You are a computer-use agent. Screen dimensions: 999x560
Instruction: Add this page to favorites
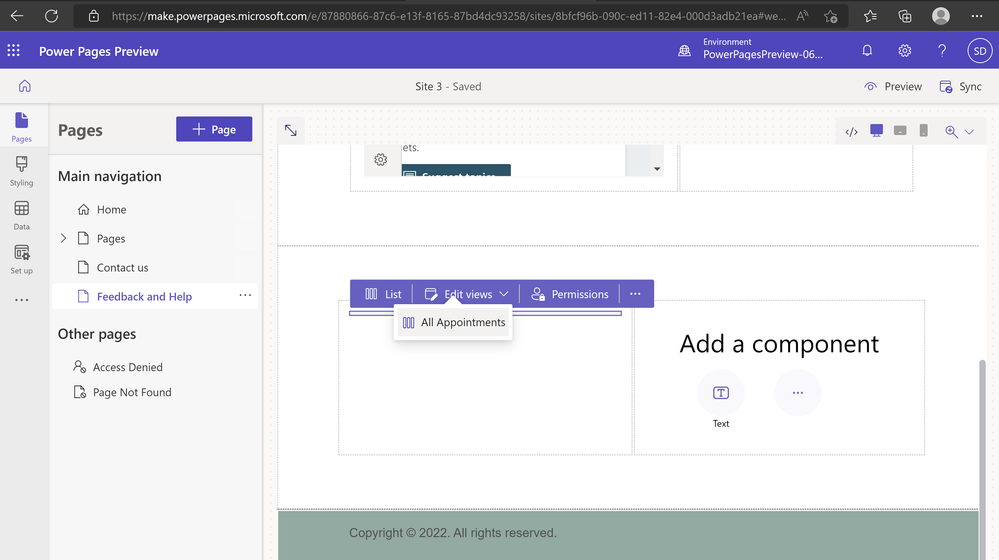[830, 16]
